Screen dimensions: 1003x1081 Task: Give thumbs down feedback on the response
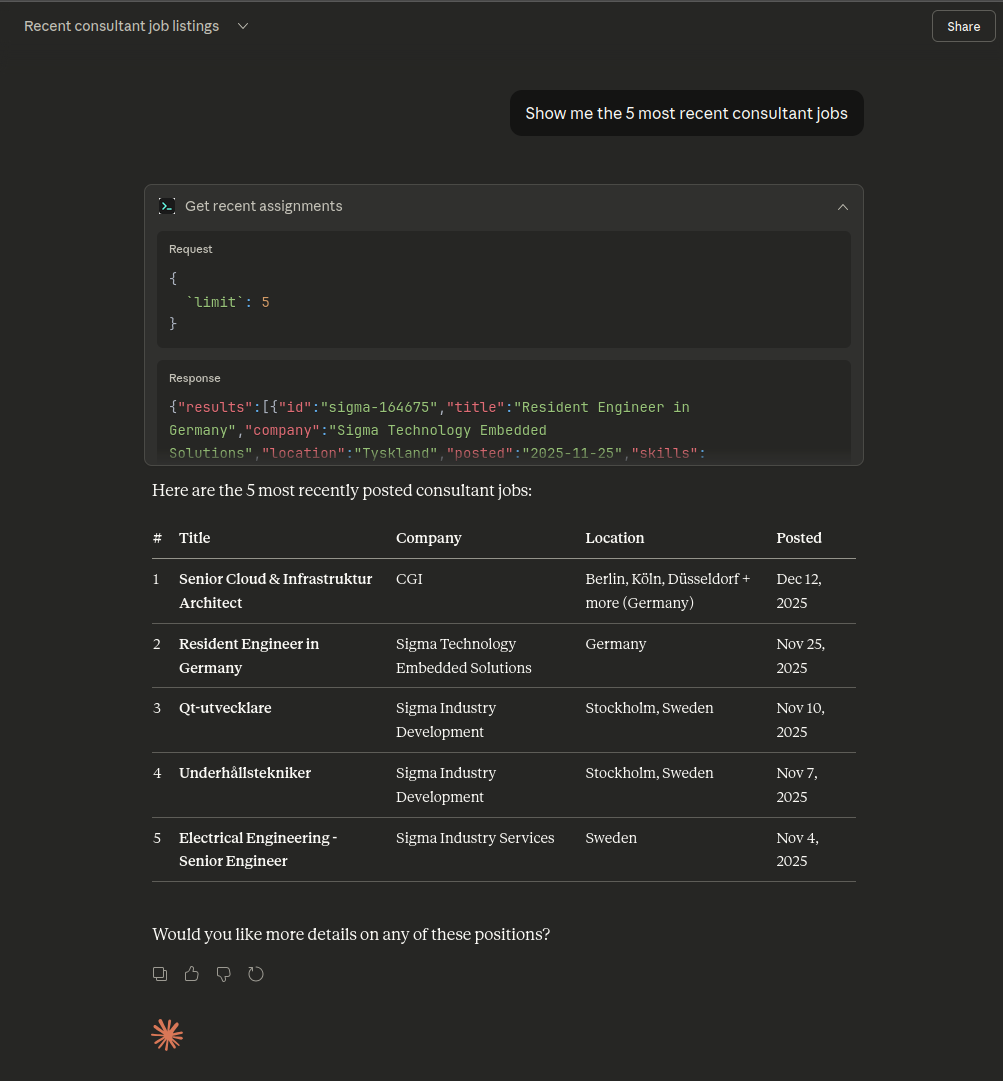tap(224, 973)
